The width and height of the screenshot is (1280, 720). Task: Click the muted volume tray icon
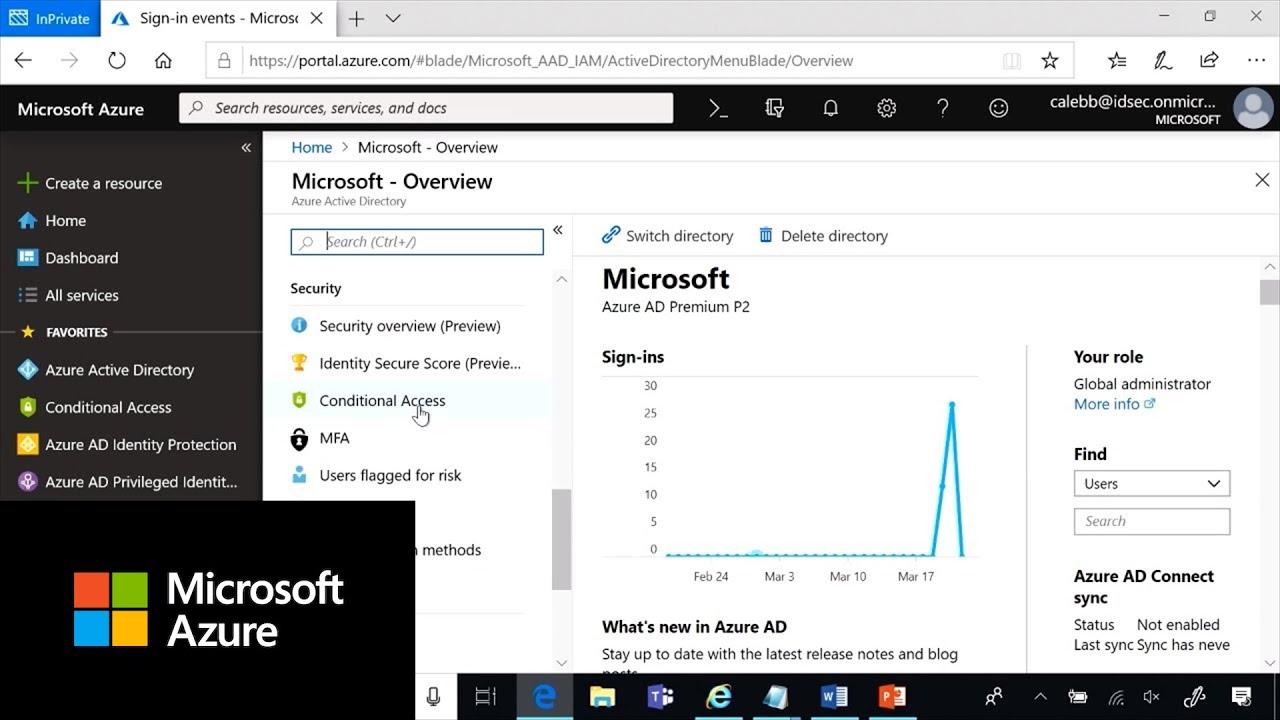pyautogui.click(x=1151, y=697)
